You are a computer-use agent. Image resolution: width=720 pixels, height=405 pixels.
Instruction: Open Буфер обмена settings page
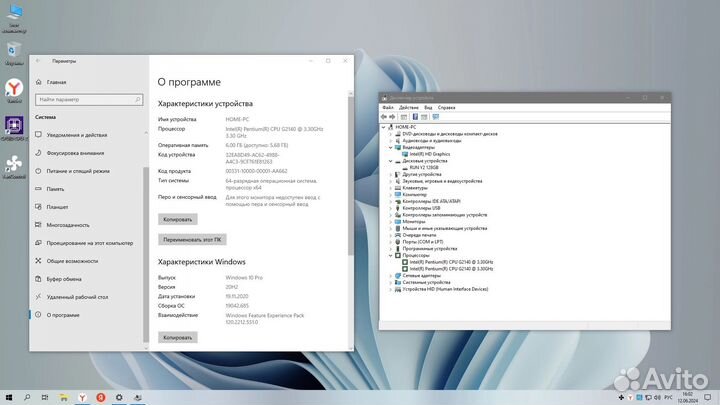[x=59, y=279]
